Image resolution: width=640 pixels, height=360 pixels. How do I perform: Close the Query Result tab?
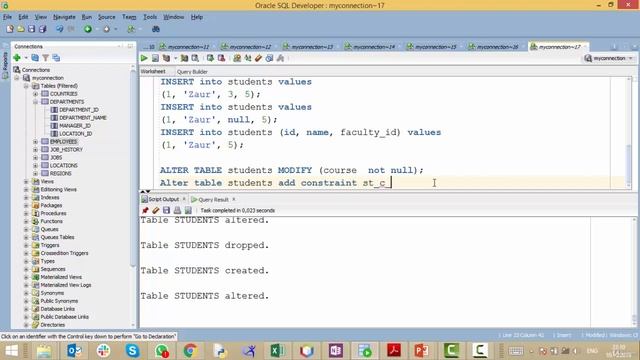click(x=234, y=199)
